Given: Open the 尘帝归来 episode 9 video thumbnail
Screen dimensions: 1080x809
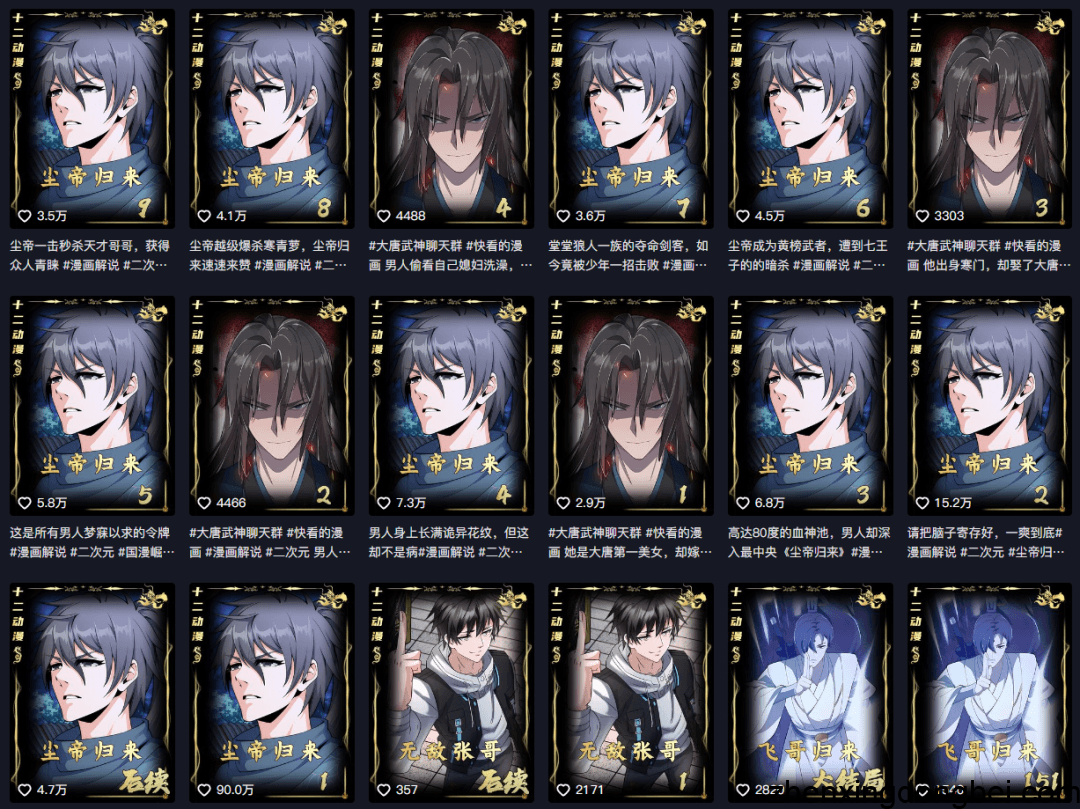Looking at the screenshot, I should tap(92, 118).
